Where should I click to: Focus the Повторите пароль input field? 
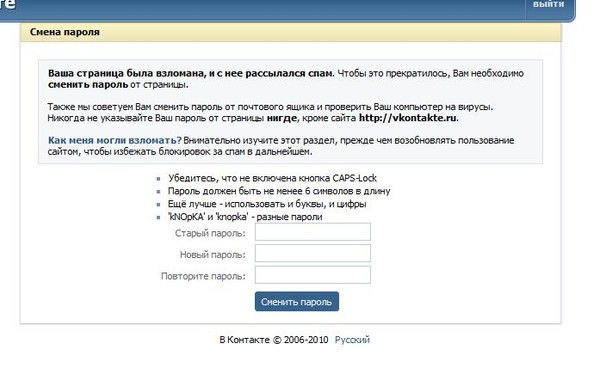(313, 275)
